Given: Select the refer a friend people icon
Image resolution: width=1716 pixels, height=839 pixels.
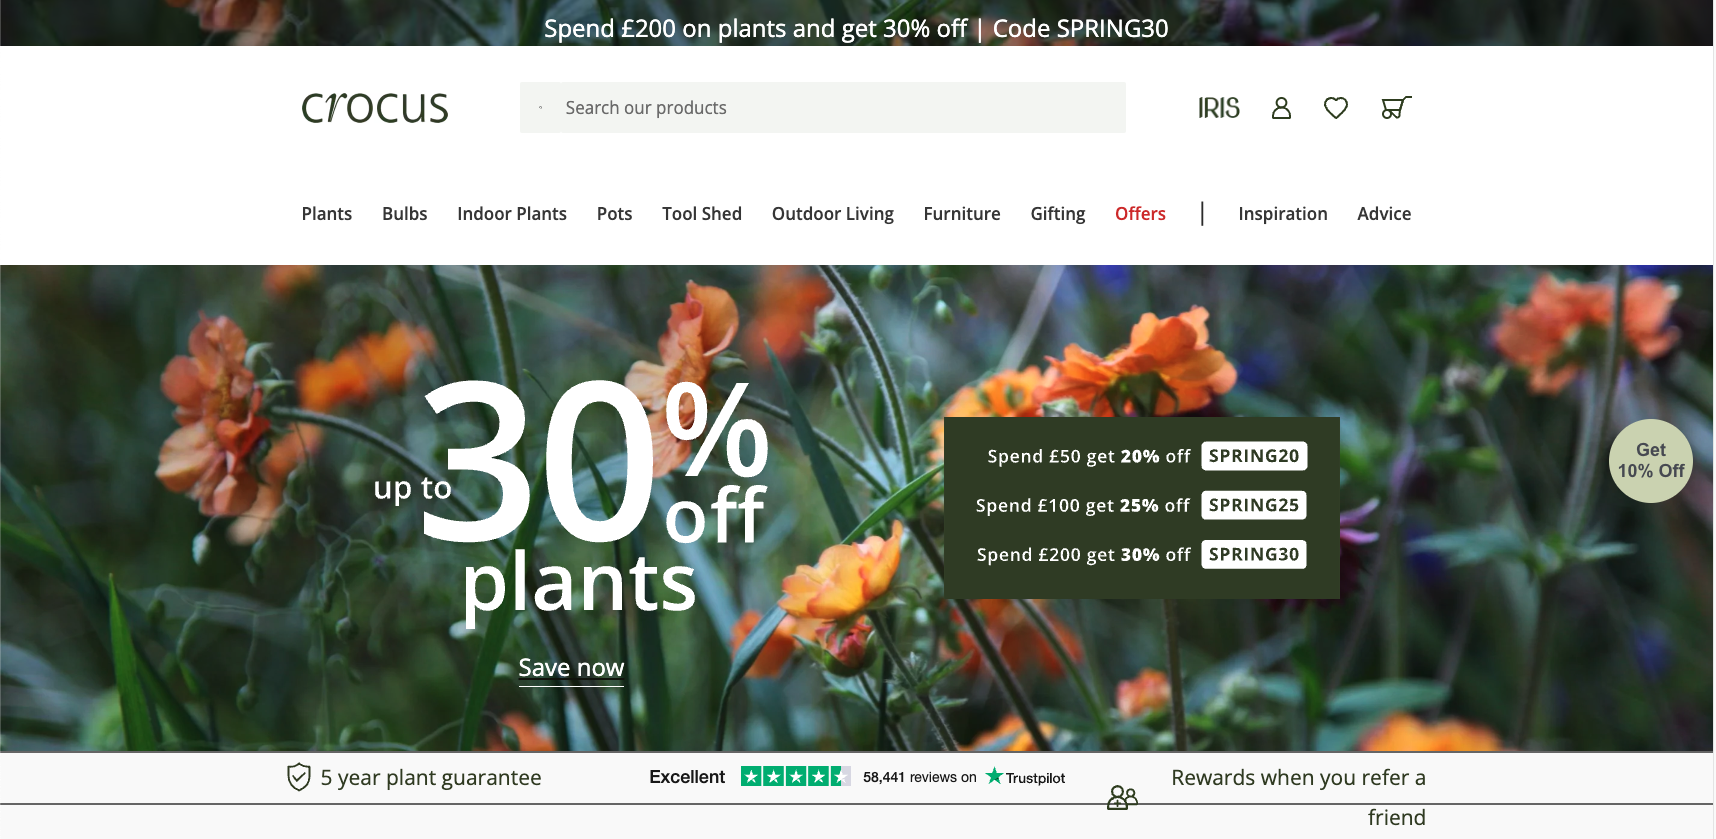Looking at the screenshot, I should pos(1122,797).
